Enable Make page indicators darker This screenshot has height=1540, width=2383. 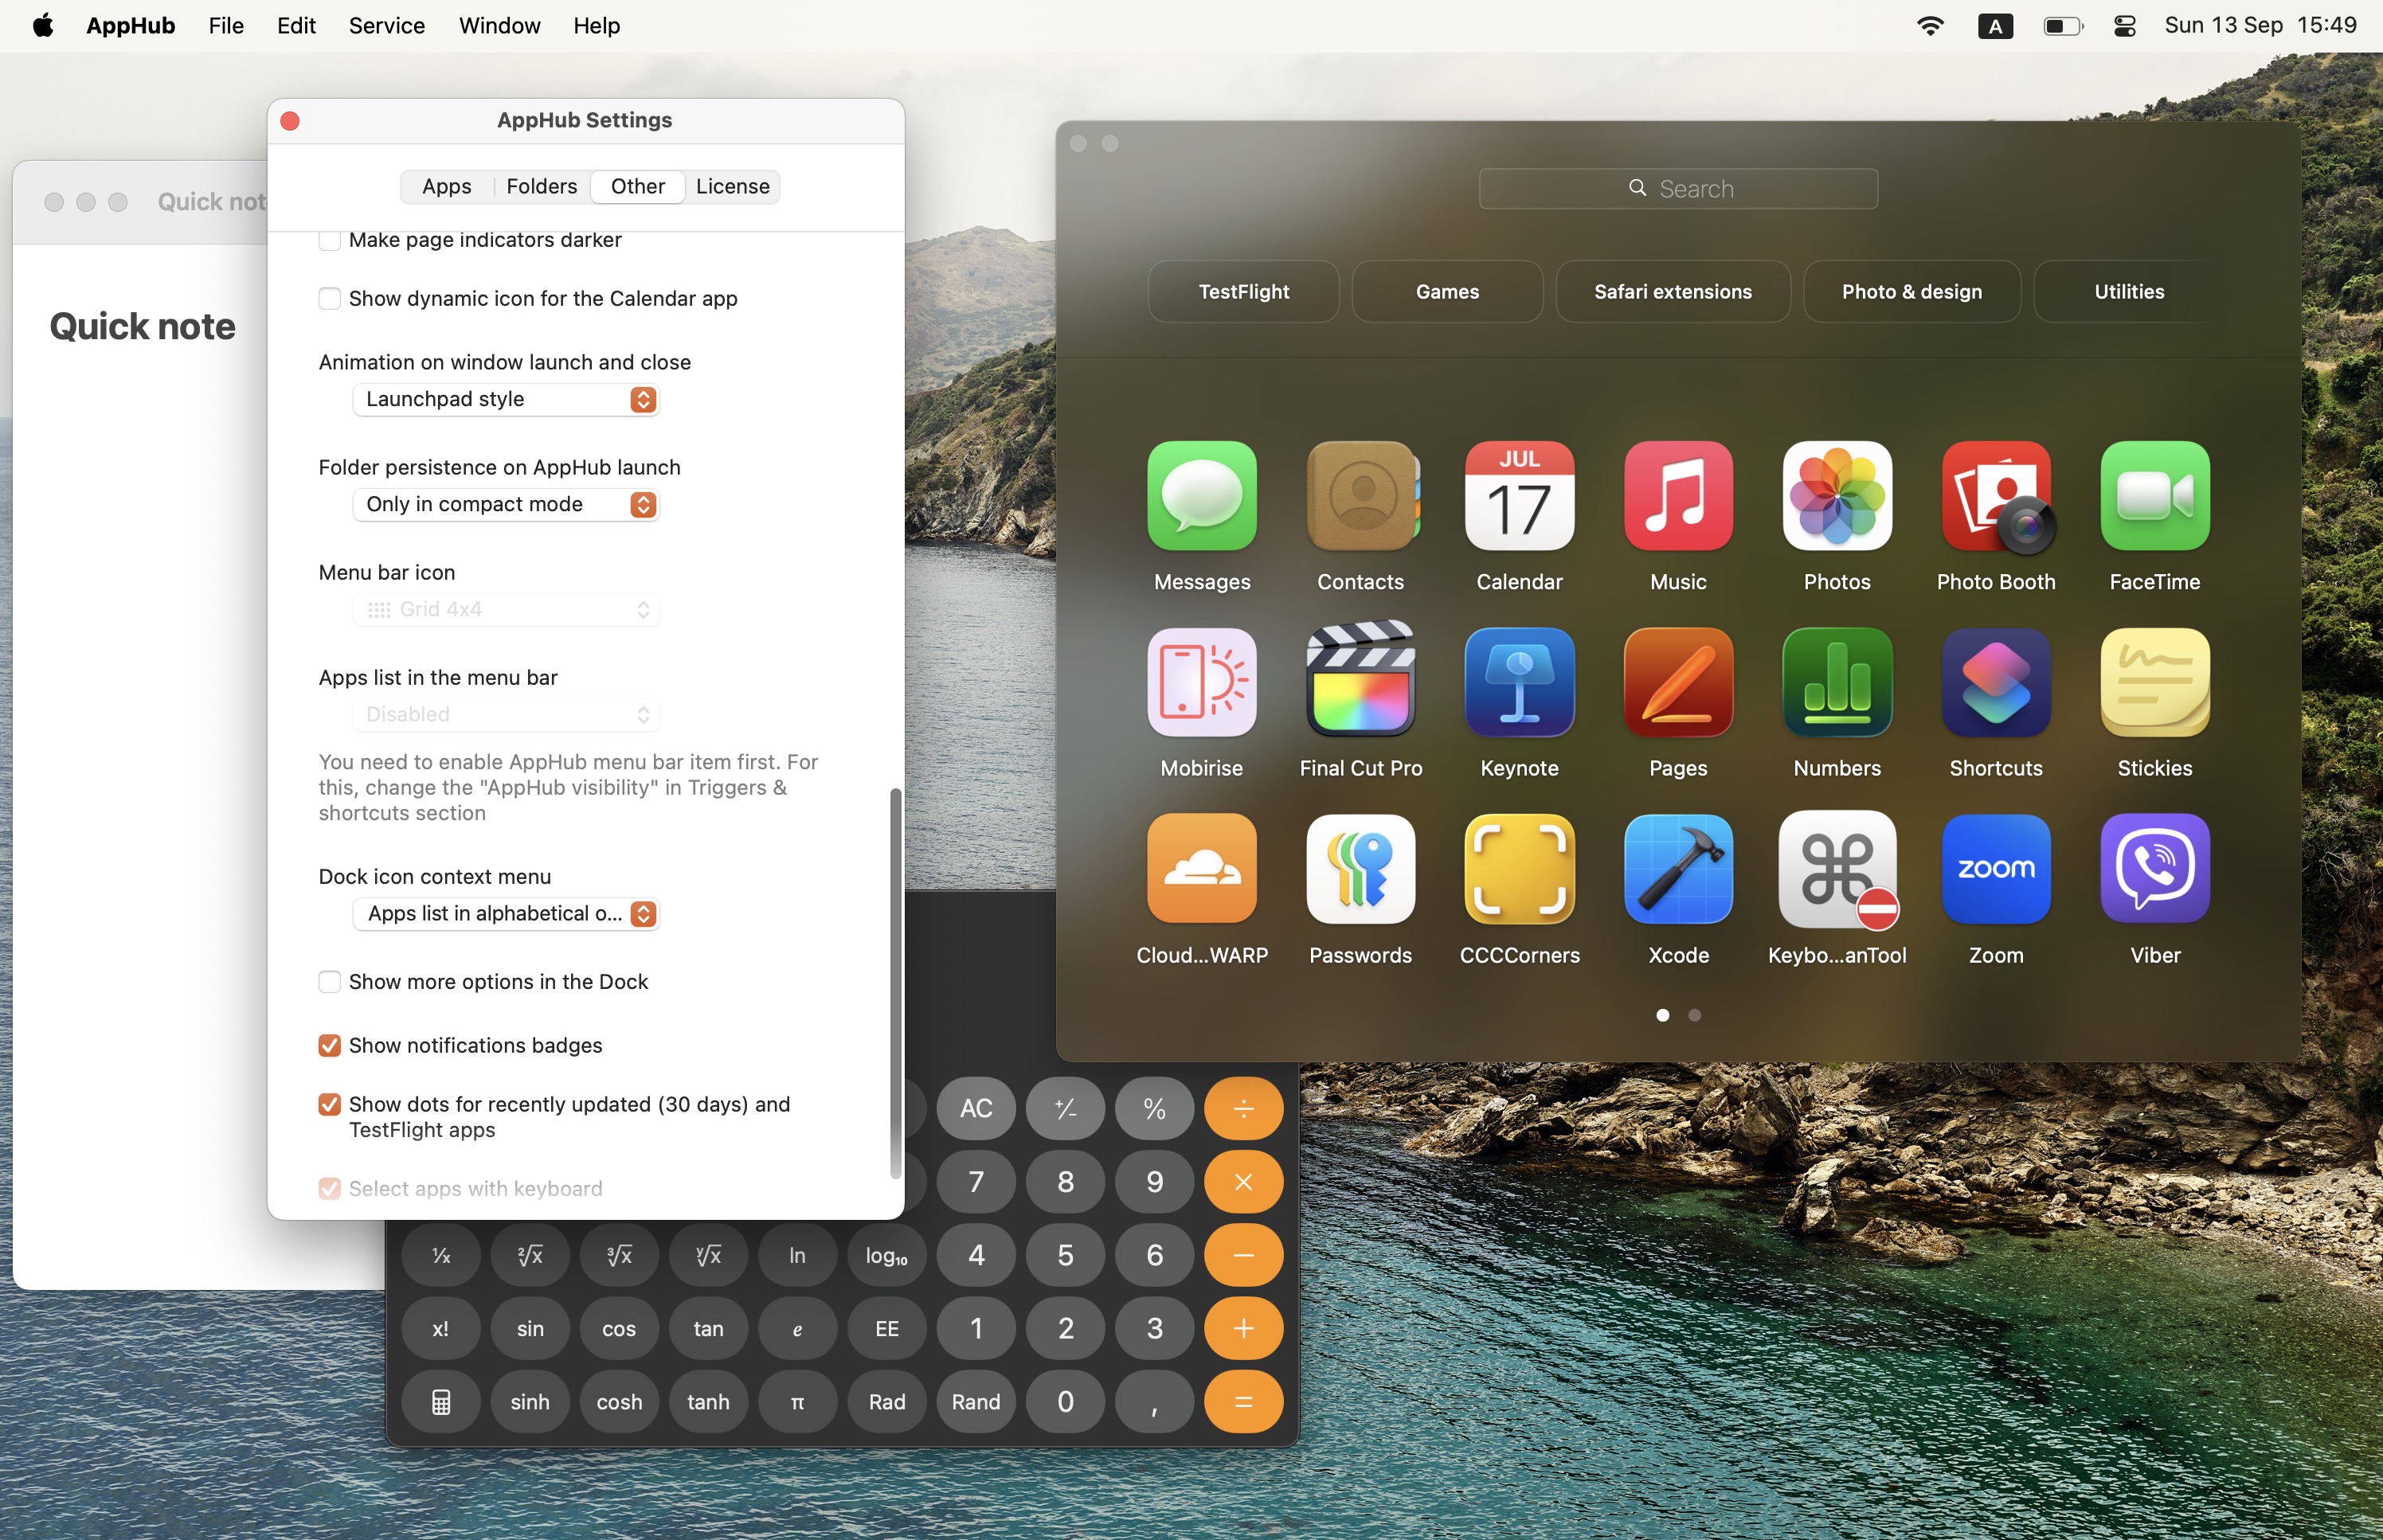click(329, 240)
